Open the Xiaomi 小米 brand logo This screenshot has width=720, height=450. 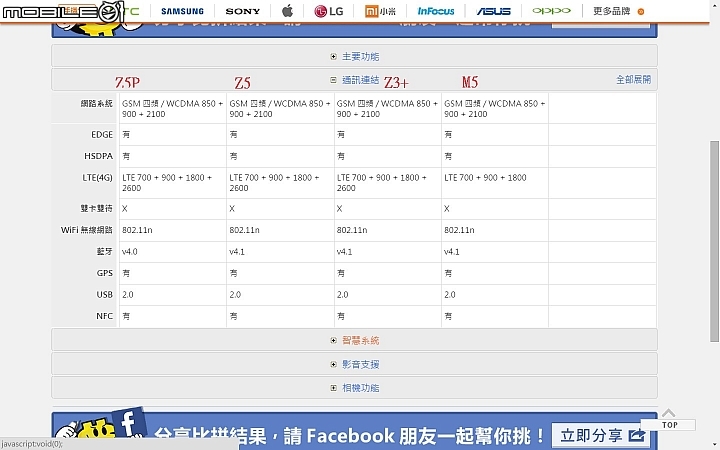point(380,11)
